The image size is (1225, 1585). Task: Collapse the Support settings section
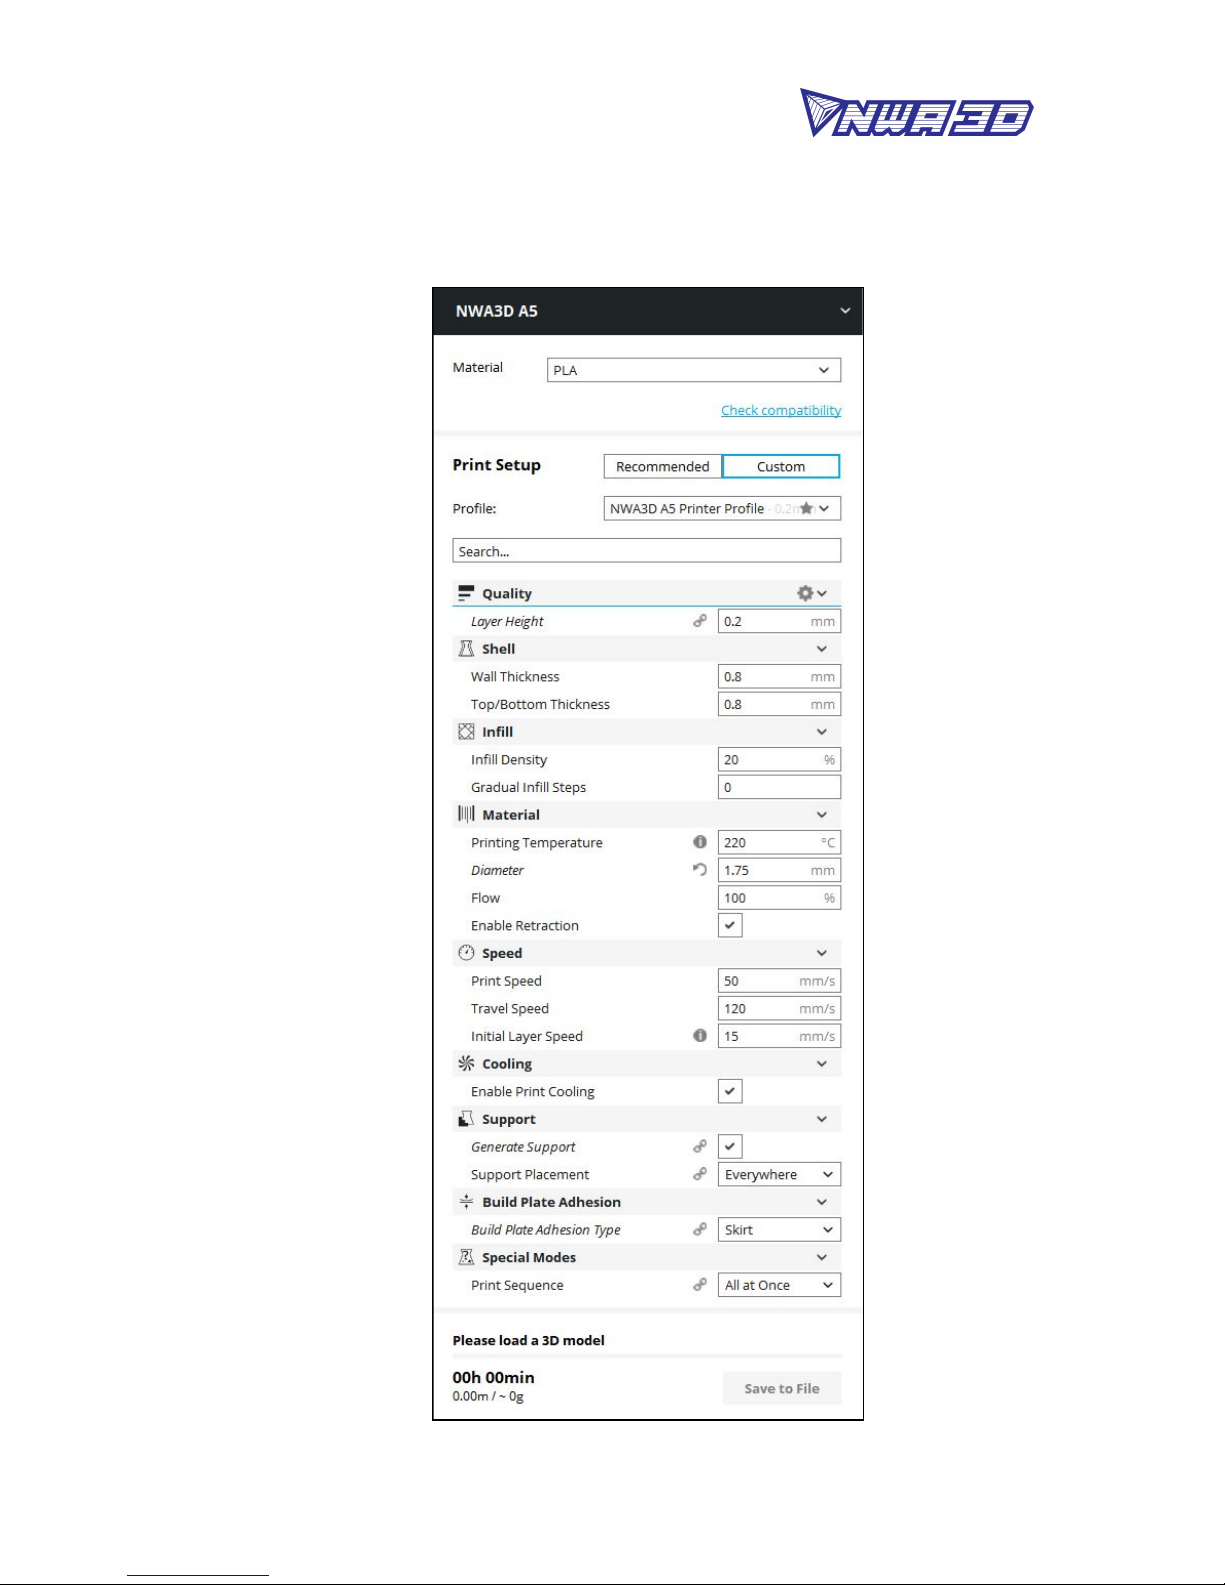coord(822,1119)
